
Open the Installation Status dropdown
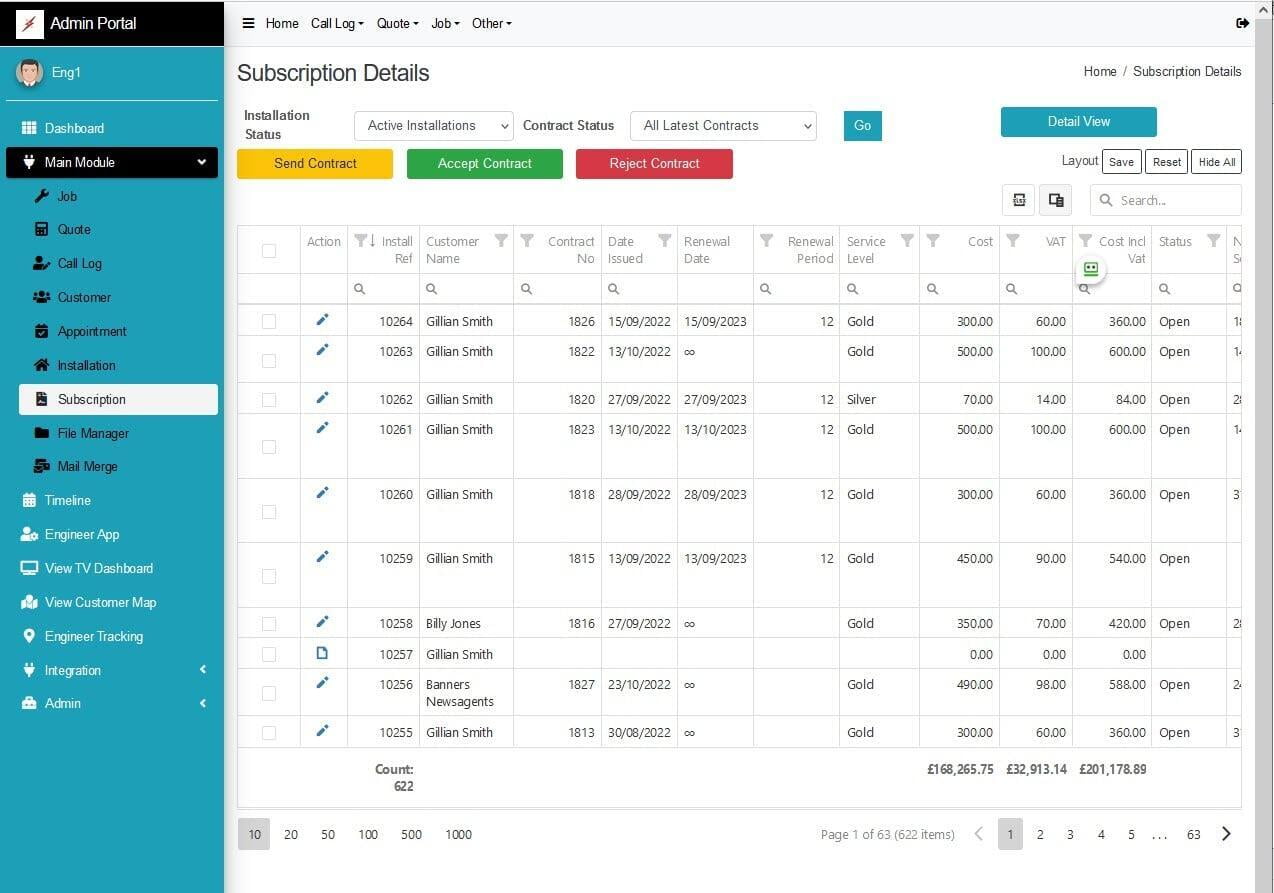[x=433, y=126]
